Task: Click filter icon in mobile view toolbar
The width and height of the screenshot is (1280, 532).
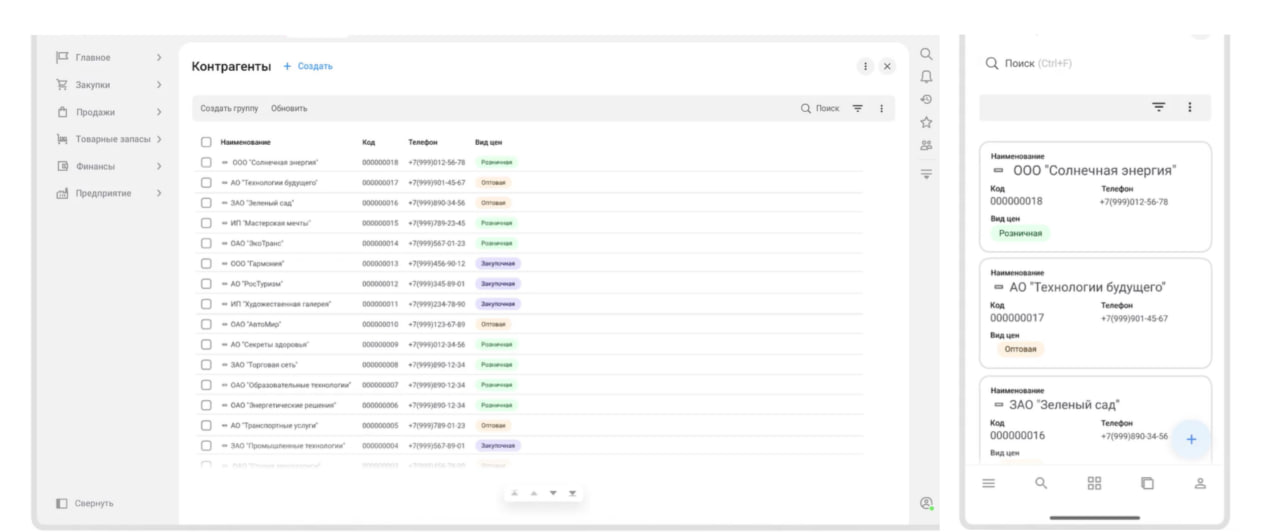Action: pos(1159,107)
